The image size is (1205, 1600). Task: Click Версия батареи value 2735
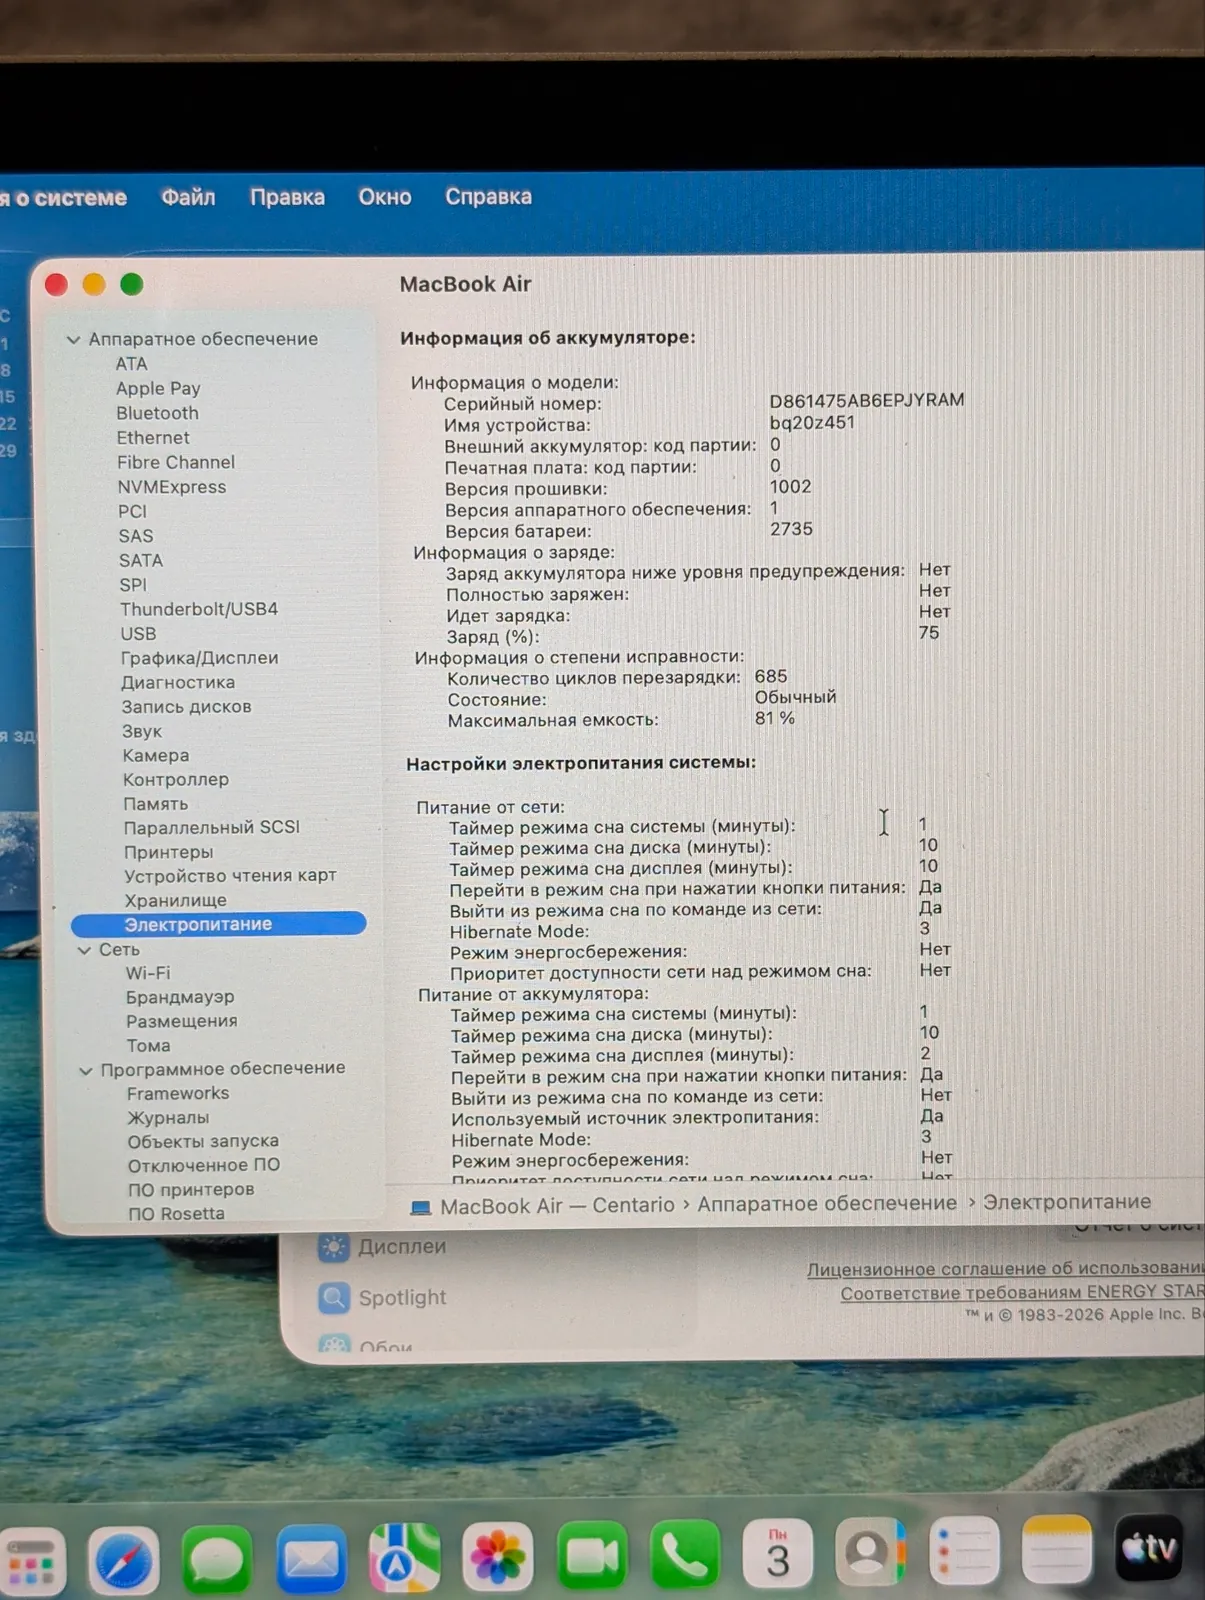[x=791, y=529]
